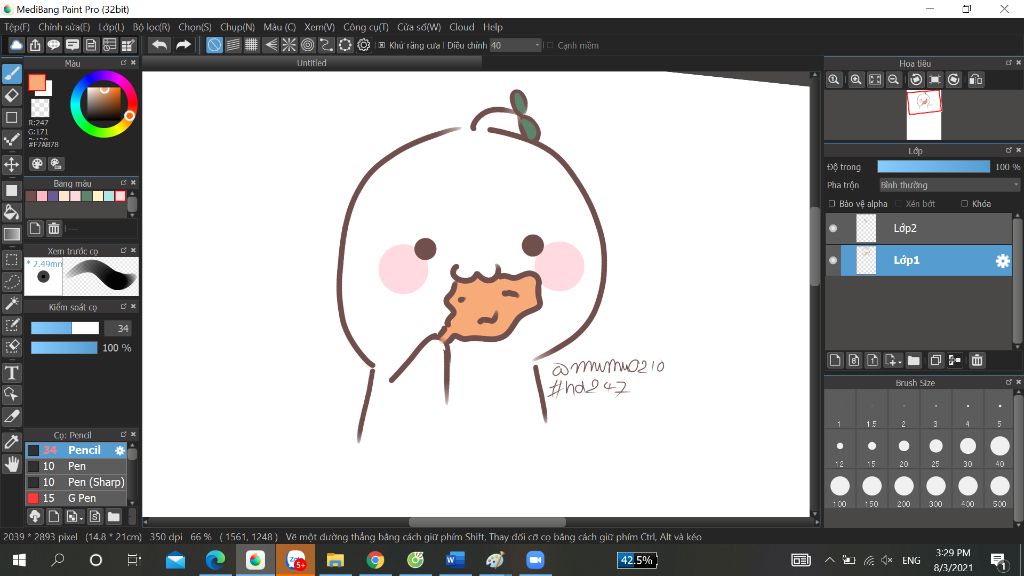Click the Redo arrow
The height and width of the screenshot is (576, 1024).
click(x=184, y=45)
